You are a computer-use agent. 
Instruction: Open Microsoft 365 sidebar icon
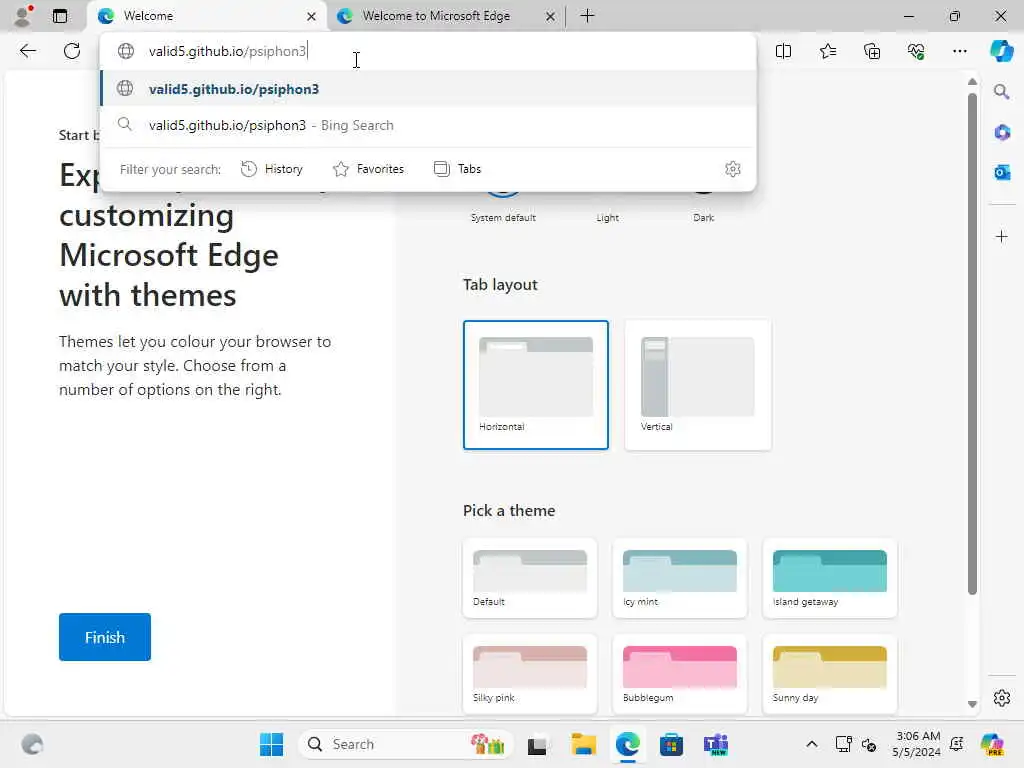coord(1002,133)
